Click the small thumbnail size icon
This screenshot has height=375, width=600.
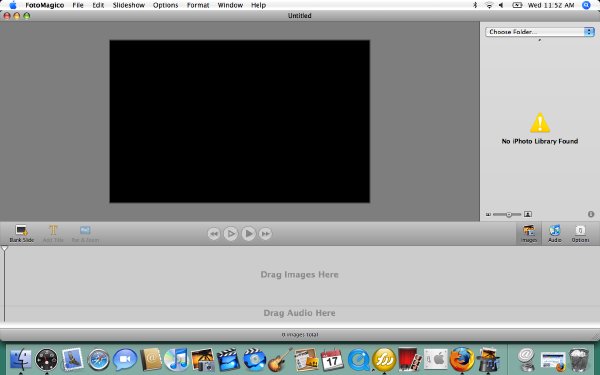point(488,215)
